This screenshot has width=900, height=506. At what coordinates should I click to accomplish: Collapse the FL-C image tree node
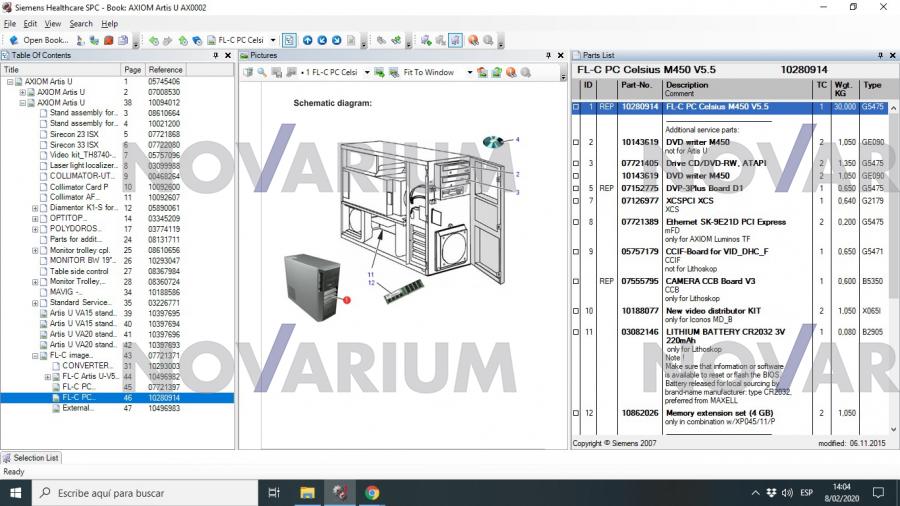coord(36,355)
